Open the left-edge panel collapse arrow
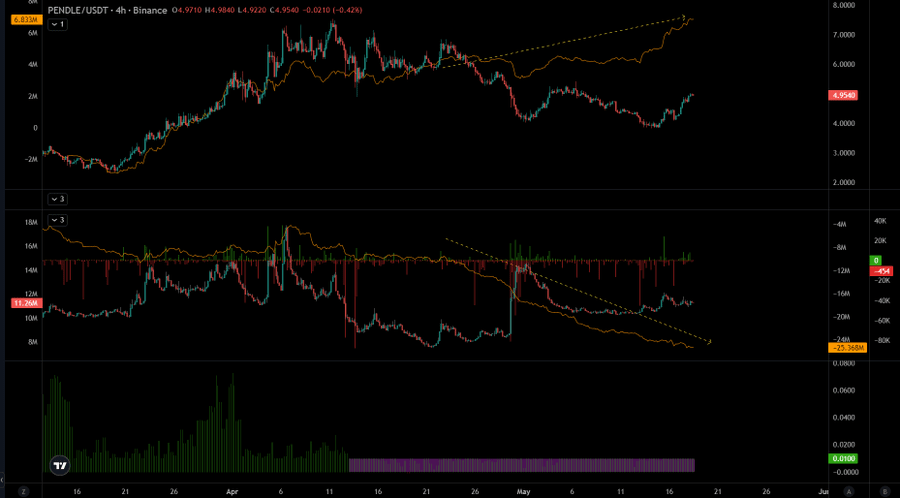 tap(2, 478)
